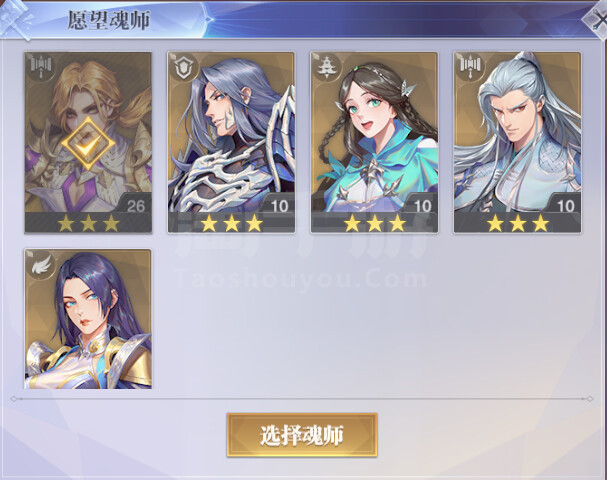This screenshot has width=607, height=480.
Task: Click level 10 badge on purple-haired hero
Action: [278, 206]
